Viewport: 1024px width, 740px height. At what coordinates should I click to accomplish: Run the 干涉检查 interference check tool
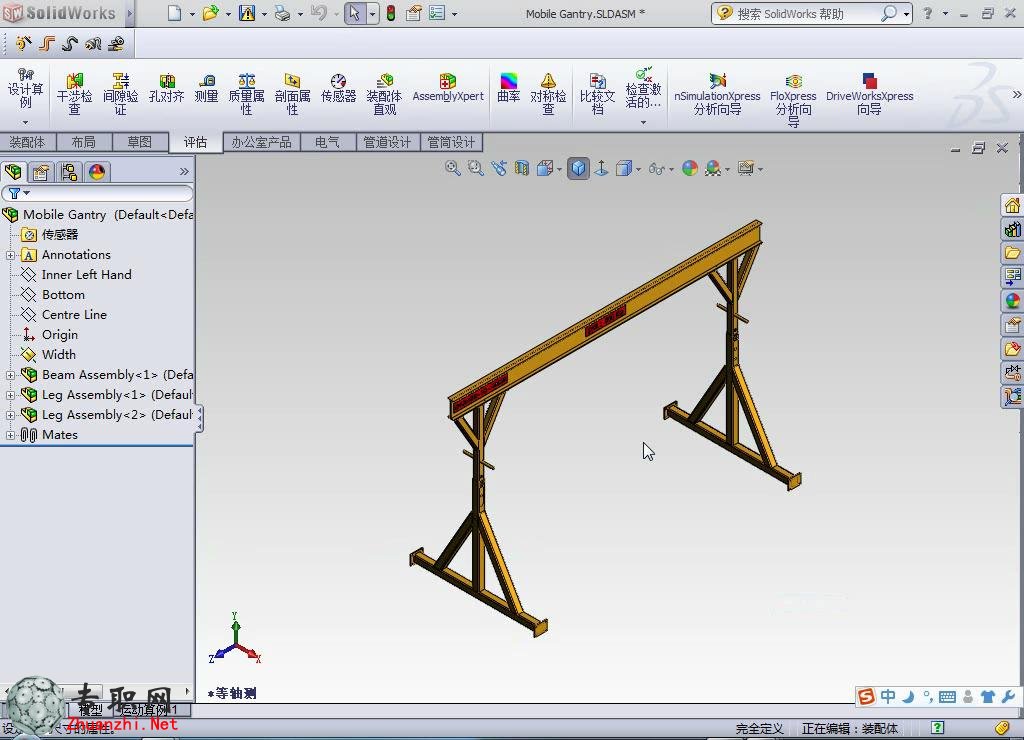click(x=74, y=93)
